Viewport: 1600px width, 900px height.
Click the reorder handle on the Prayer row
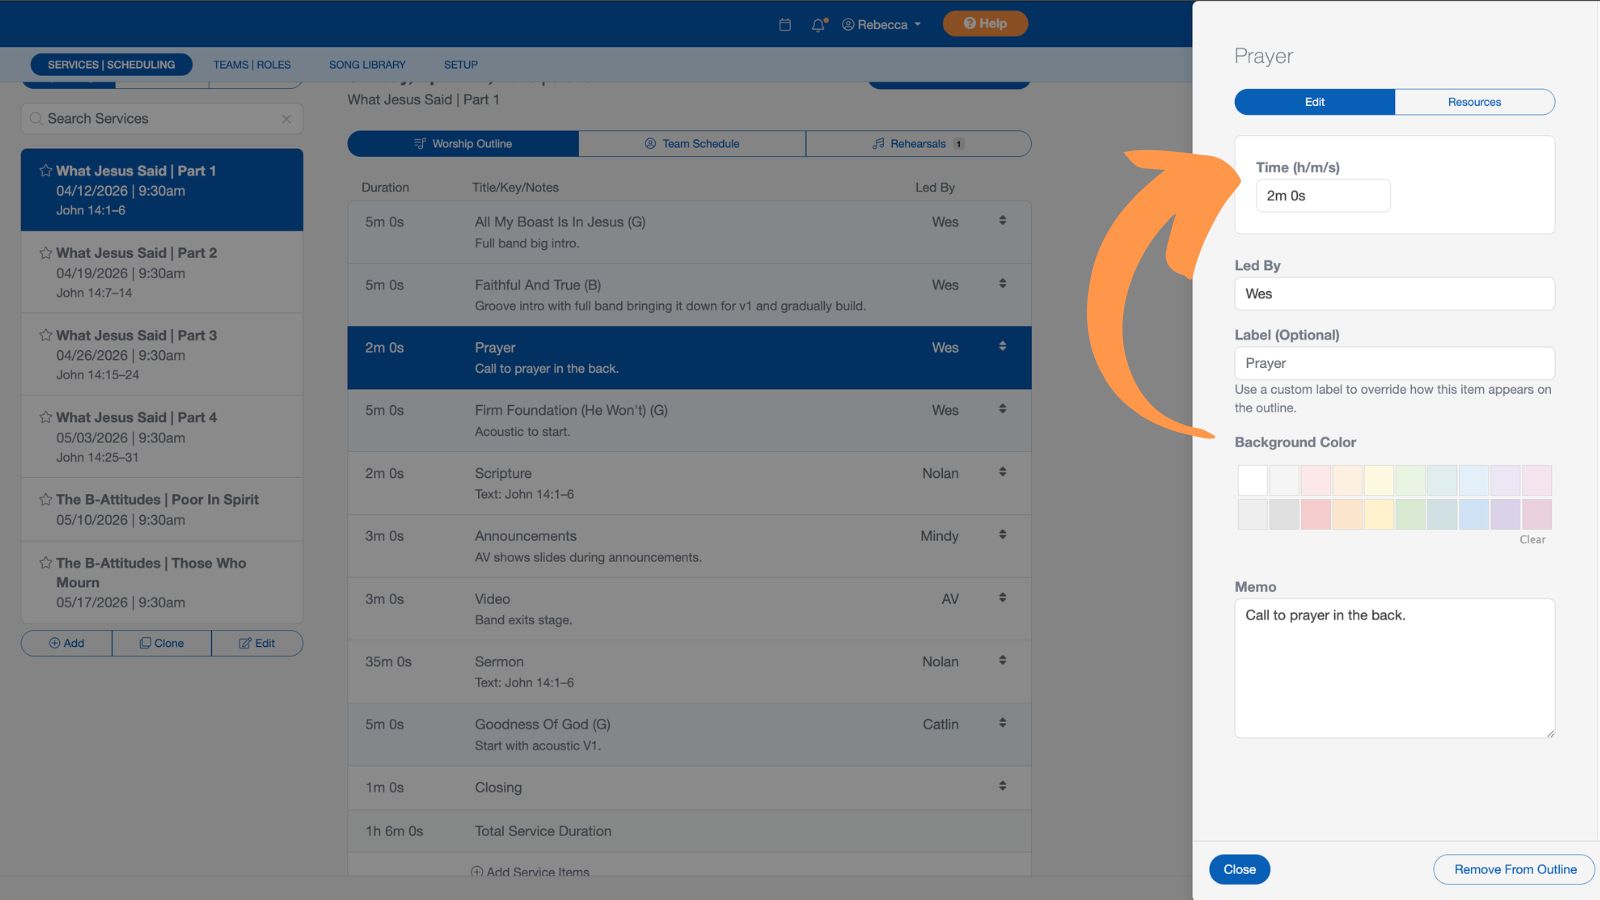click(1002, 345)
